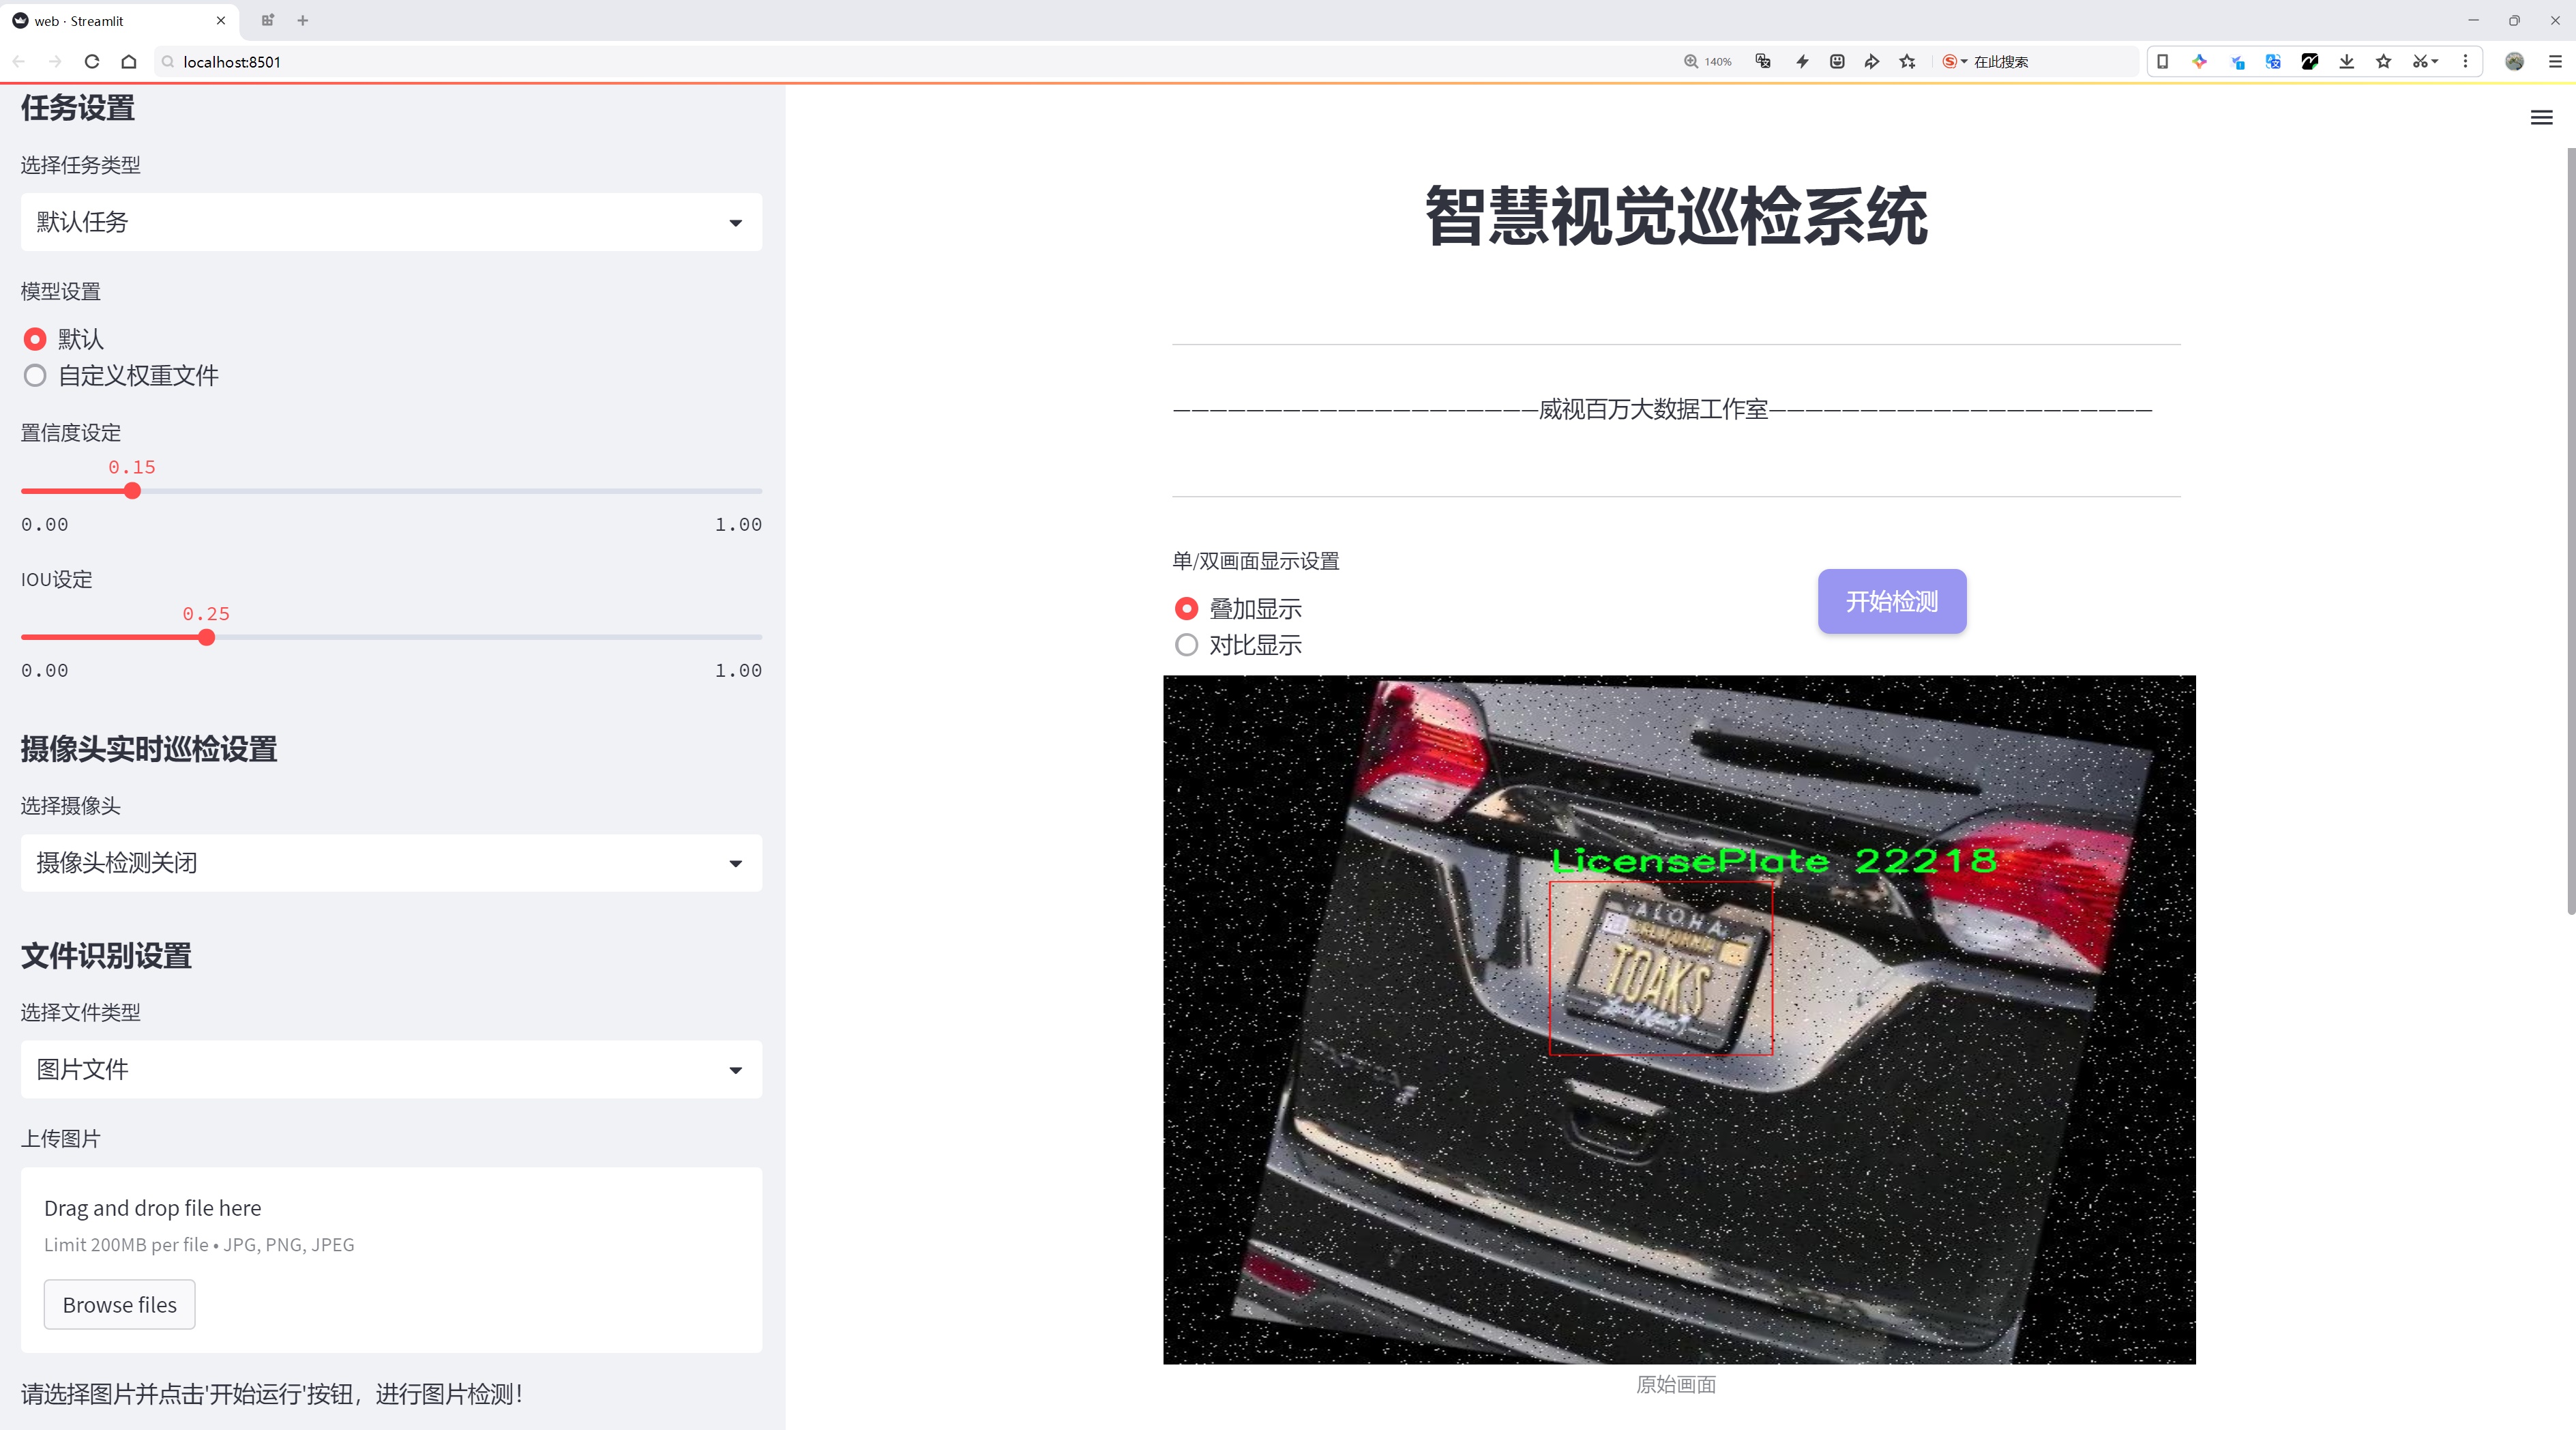The image size is (2576, 1430).
Task: Expand the 默认任务 task type dropdown
Action: click(391, 222)
